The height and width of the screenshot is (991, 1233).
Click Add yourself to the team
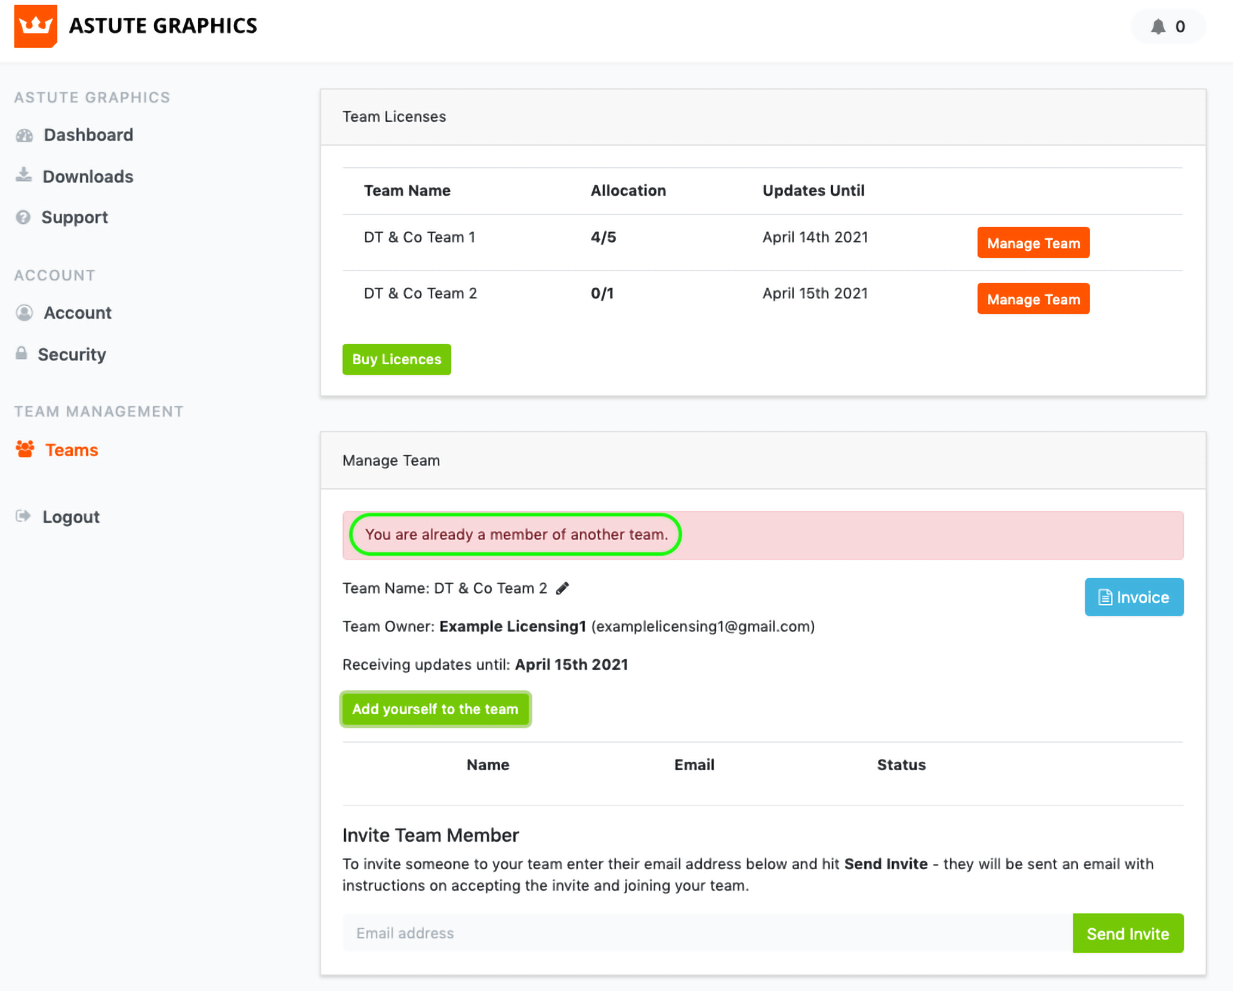[x=435, y=709]
